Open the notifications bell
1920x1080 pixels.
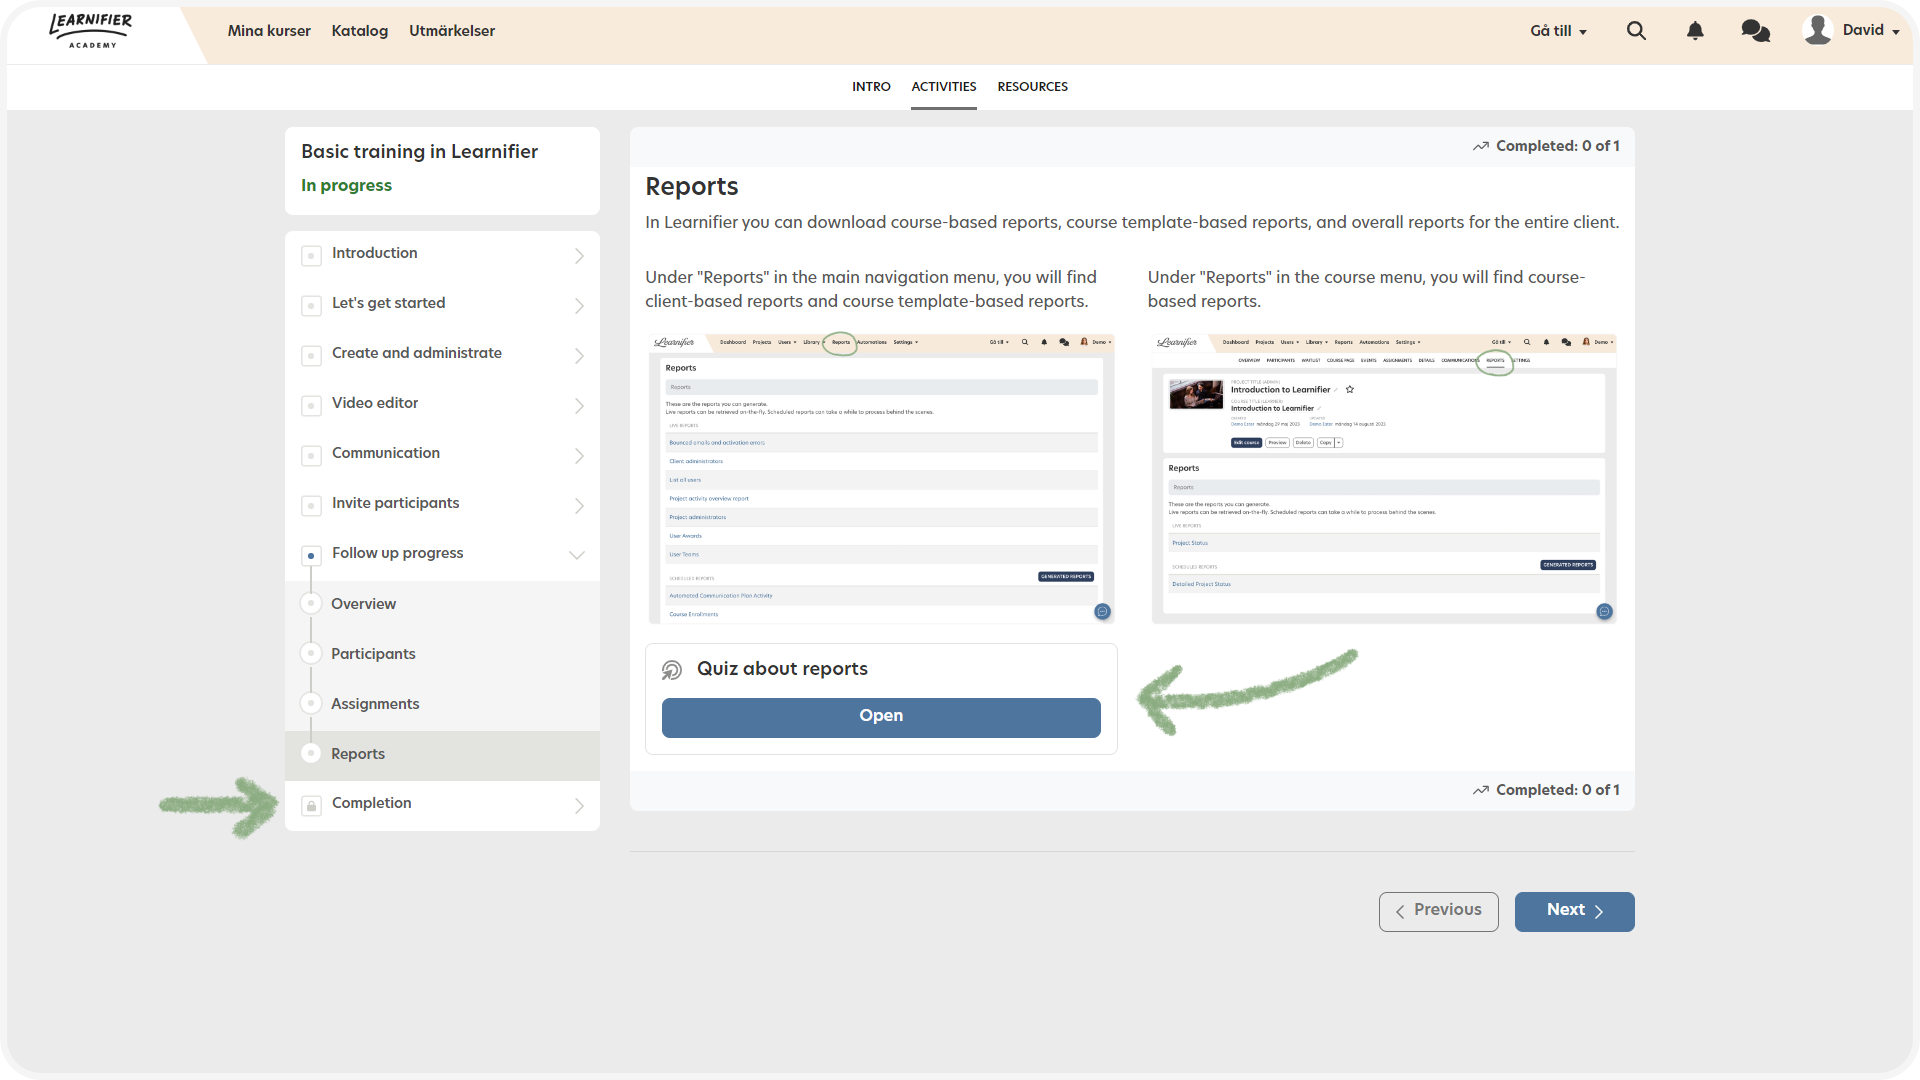[1695, 31]
